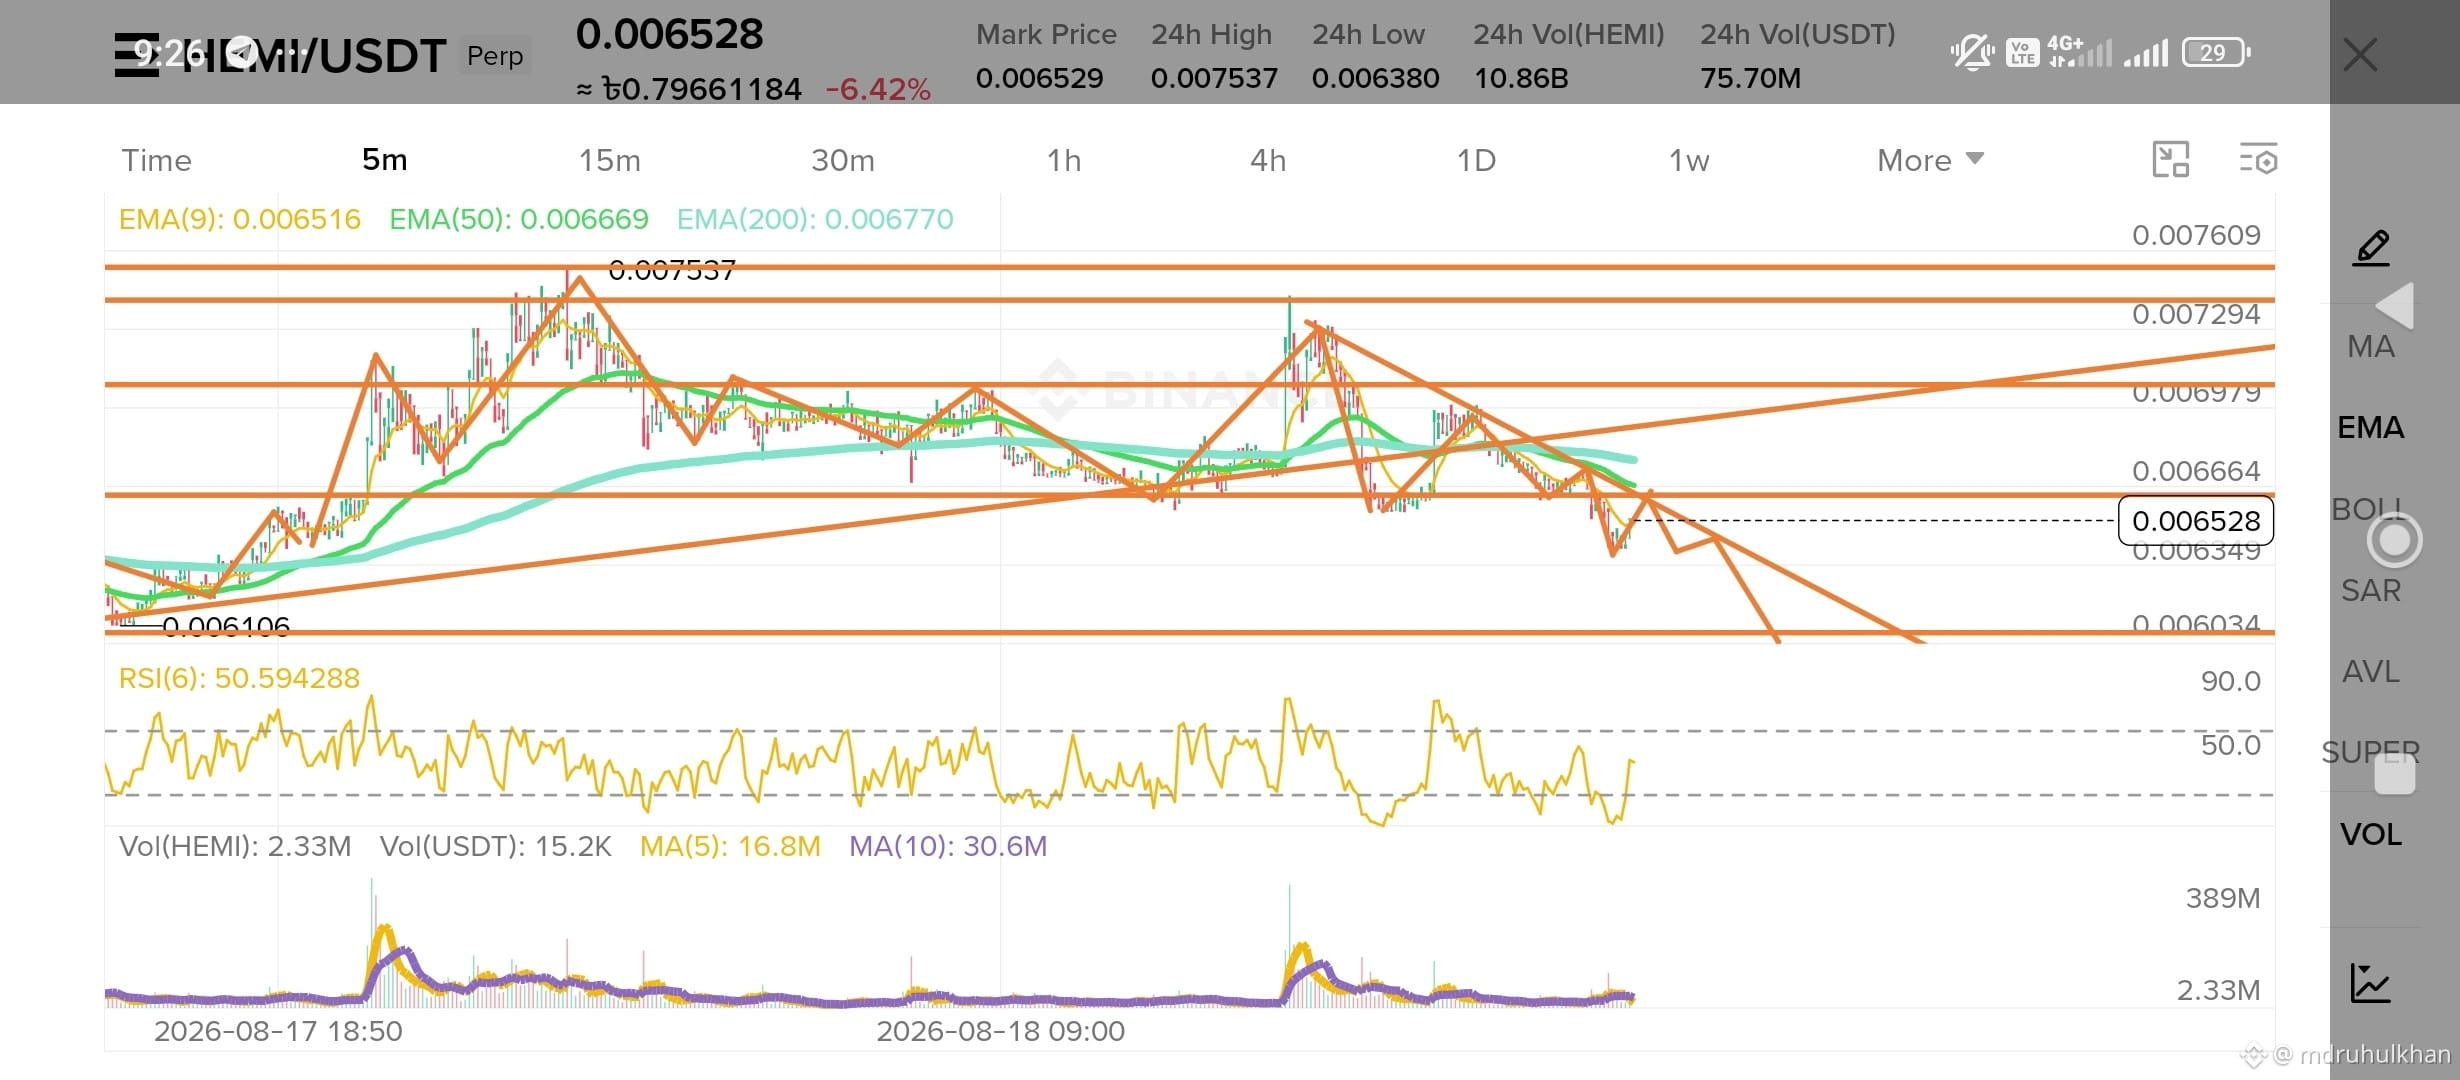The width and height of the screenshot is (2460, 1080).
Task: Open the hamburger menu beside HEMI/USDT
Action: coord(136,54)
